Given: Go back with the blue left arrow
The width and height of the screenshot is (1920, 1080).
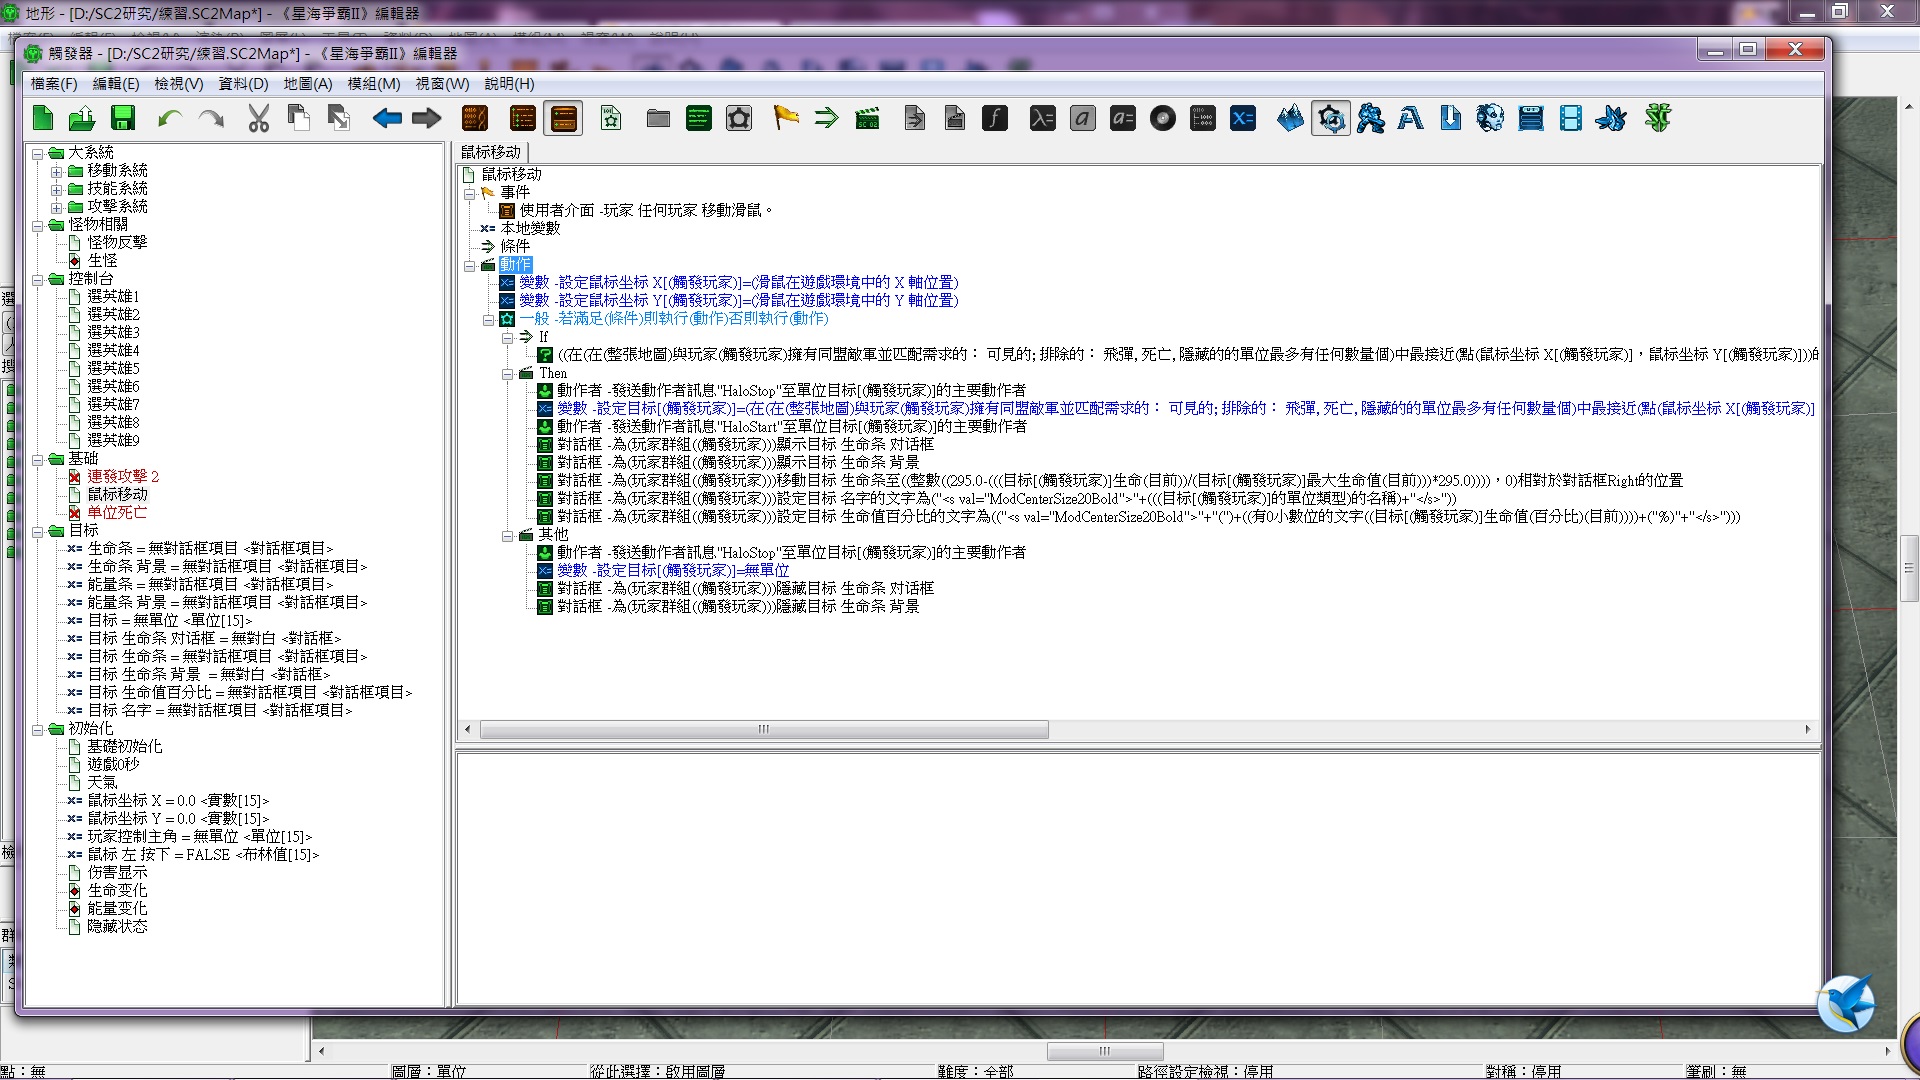Looking at the screenshot, I should pos(387,118).
